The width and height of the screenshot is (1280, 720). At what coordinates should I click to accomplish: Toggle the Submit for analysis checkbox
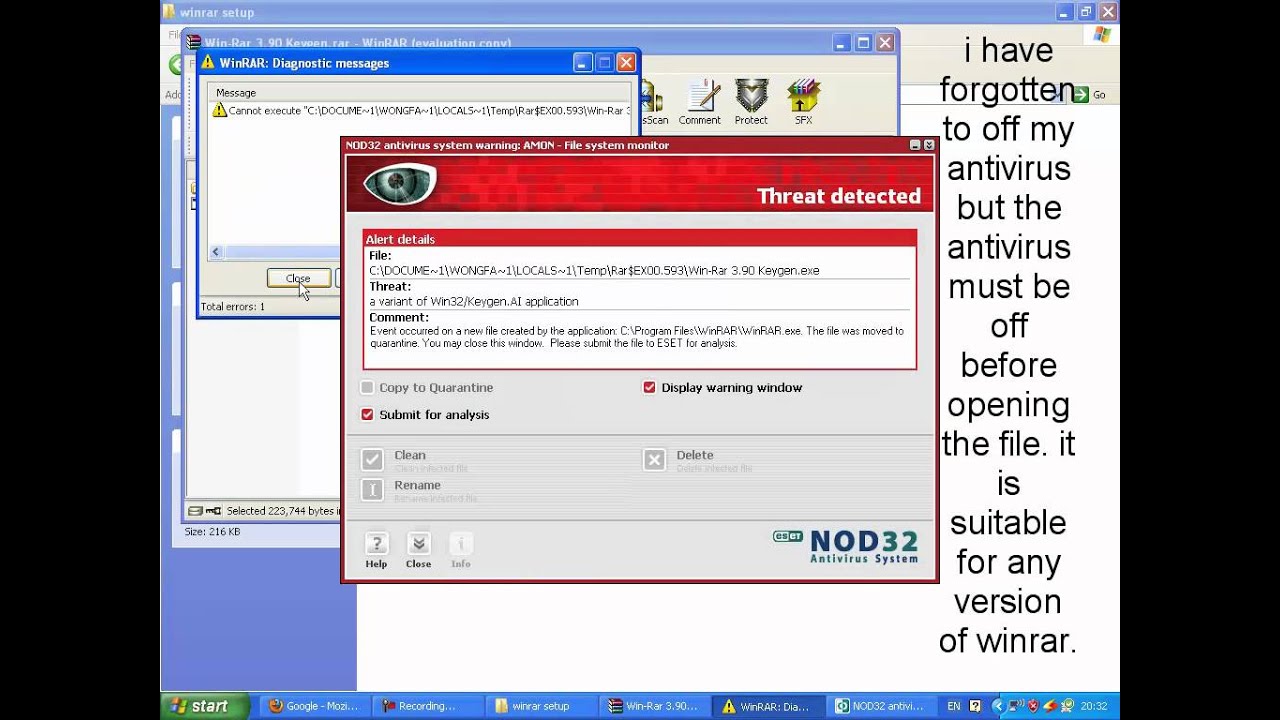[x=367, y=414]
